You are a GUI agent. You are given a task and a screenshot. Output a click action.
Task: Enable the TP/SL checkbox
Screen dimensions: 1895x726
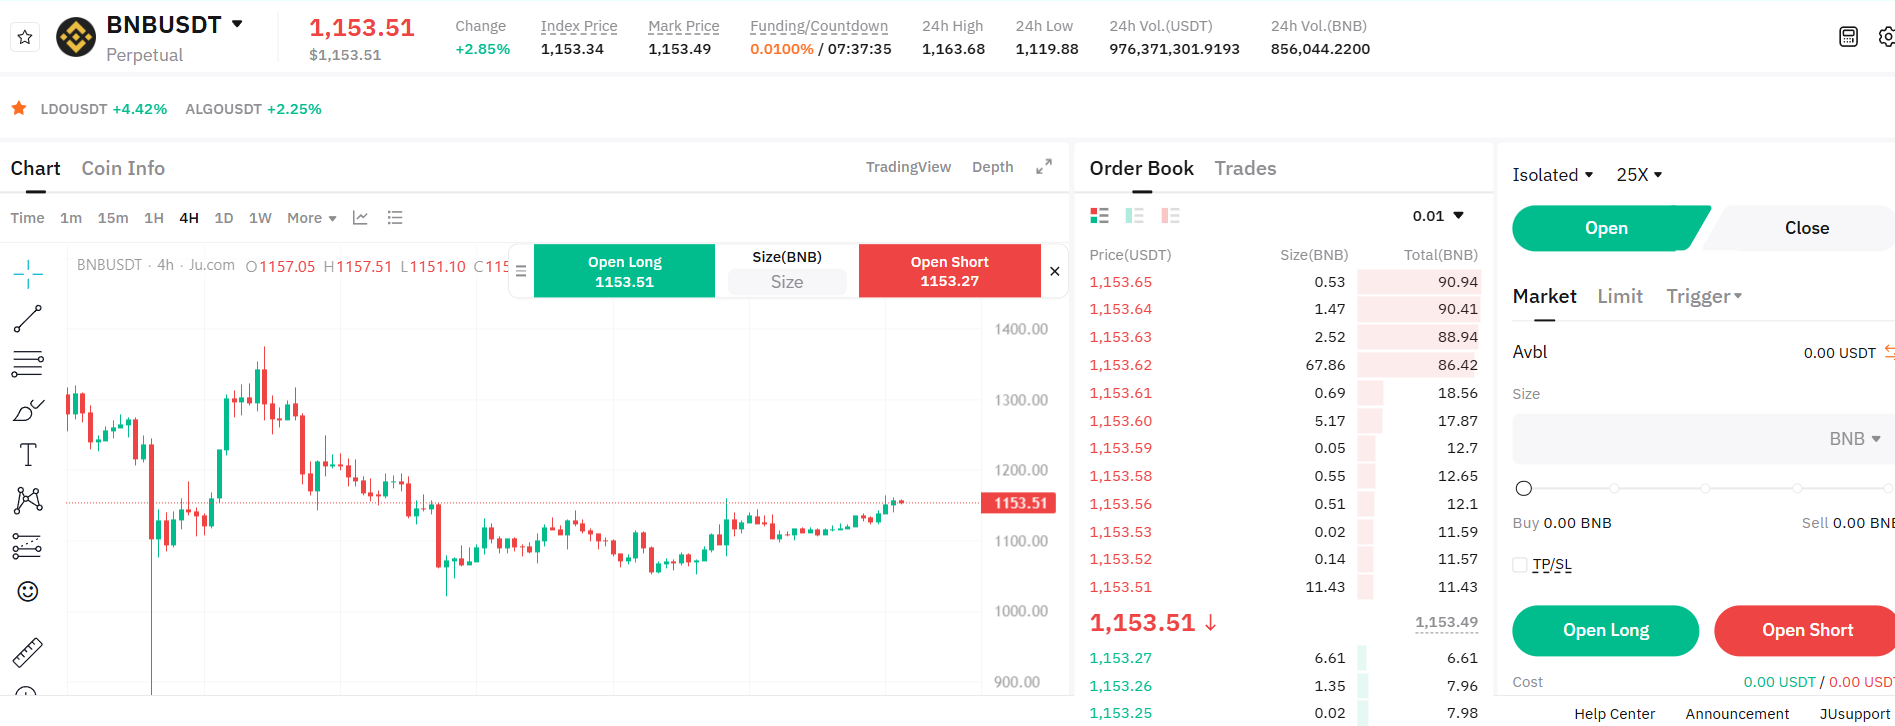1520,565
